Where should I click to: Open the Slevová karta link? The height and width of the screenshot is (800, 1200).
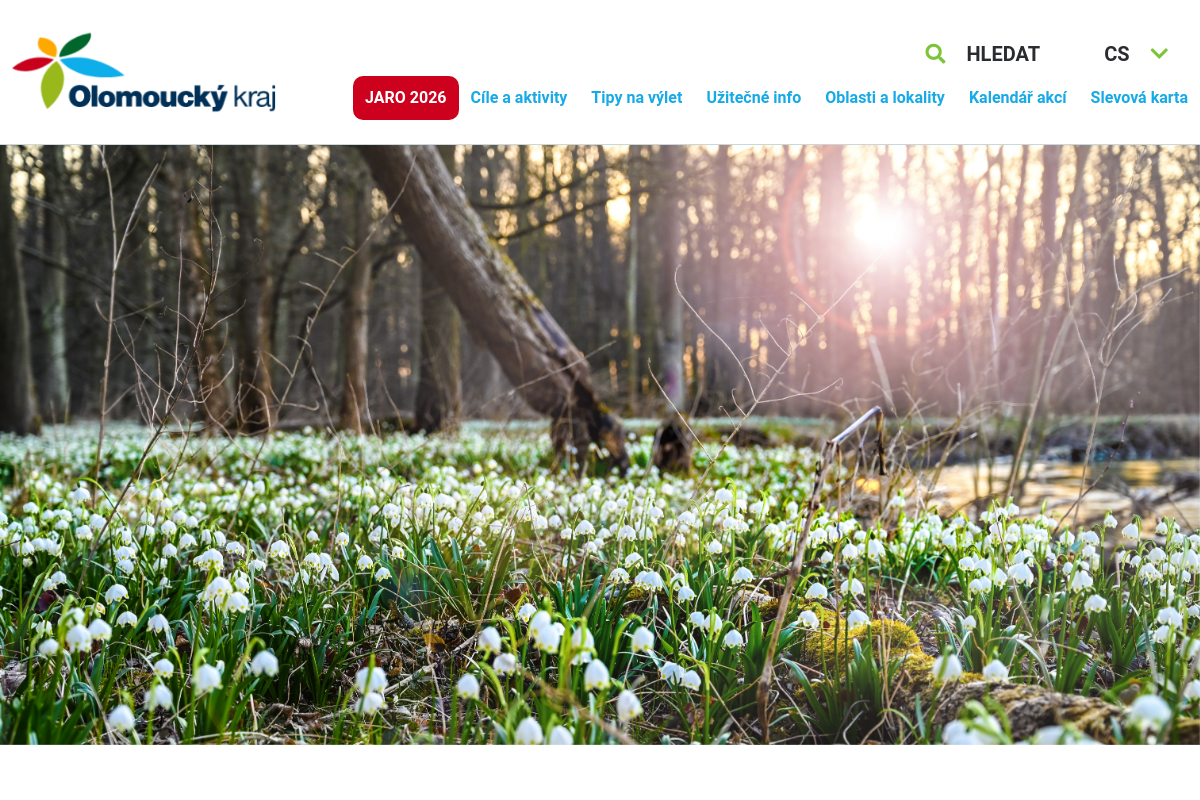[1139, 98]
